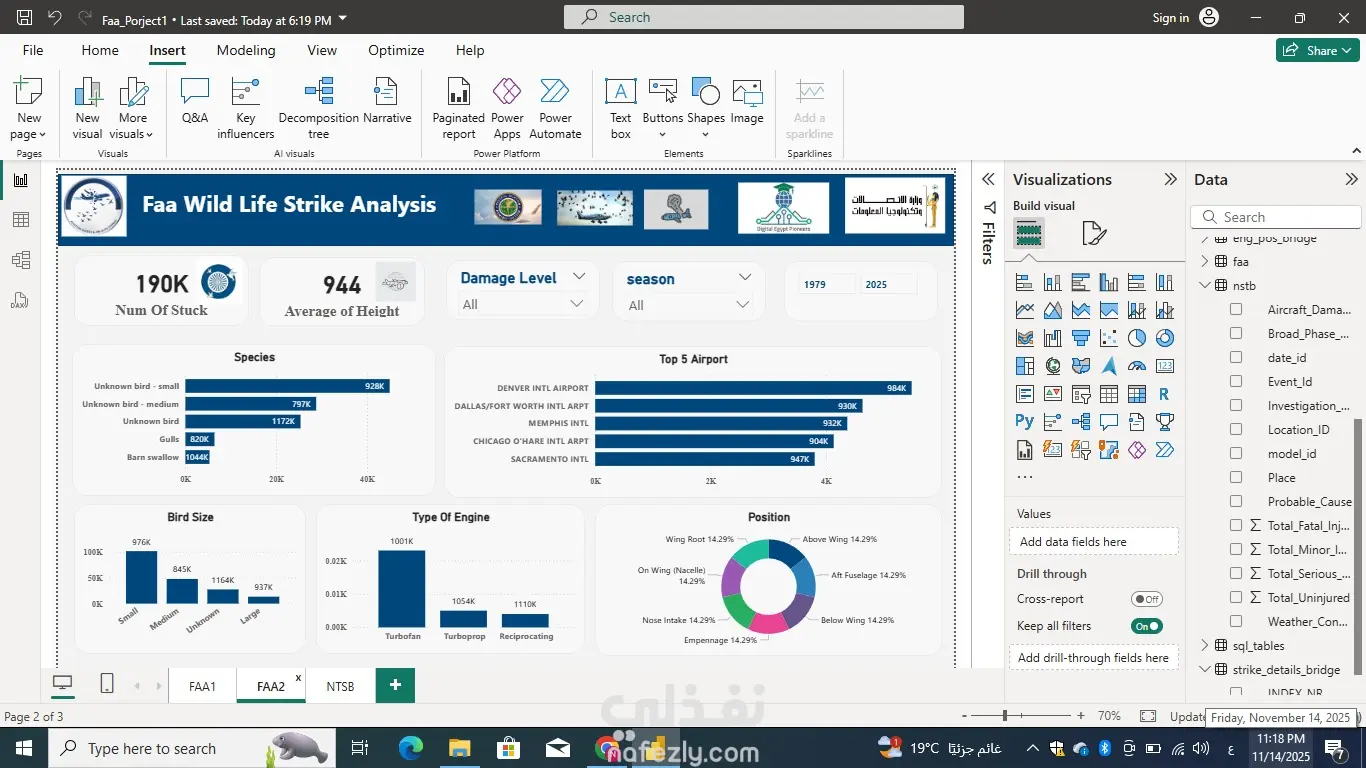The image size is (1366, 768).
Task: Enable the Place field checkbox
Action: pyautogui.click(x=1236, y=478)
